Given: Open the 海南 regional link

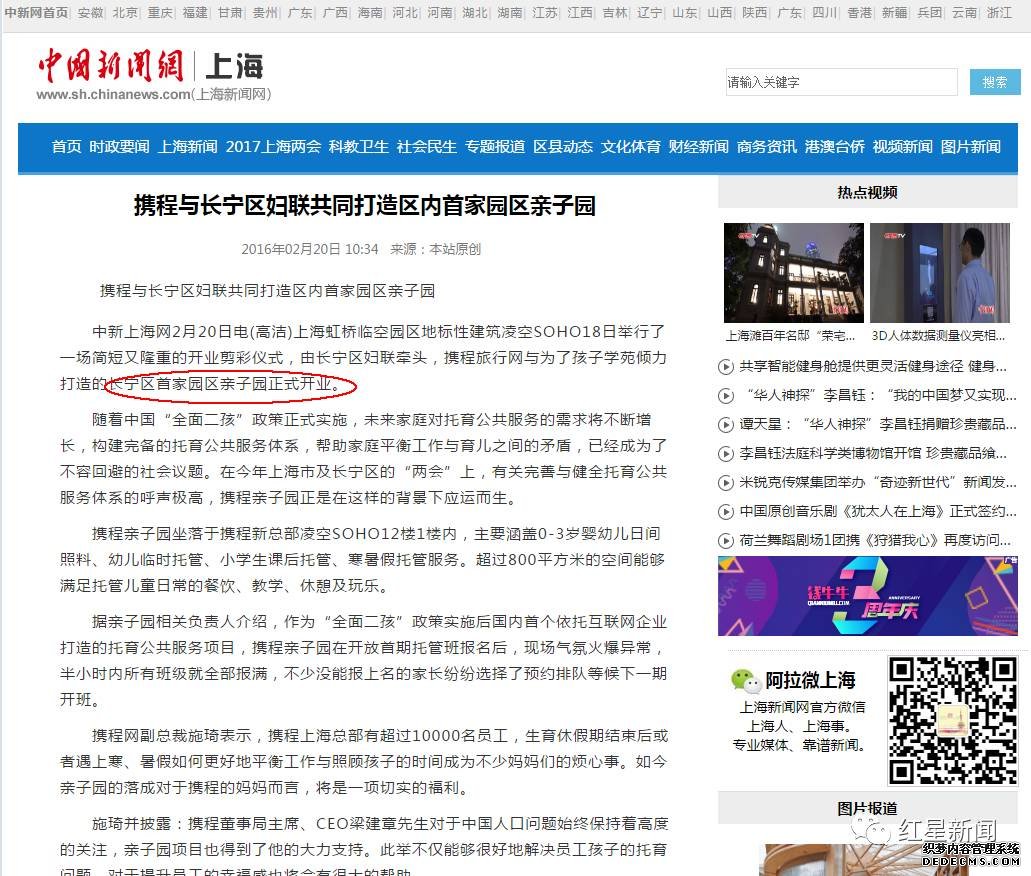Looking at the screenshot, I should (x=370, y=12).
